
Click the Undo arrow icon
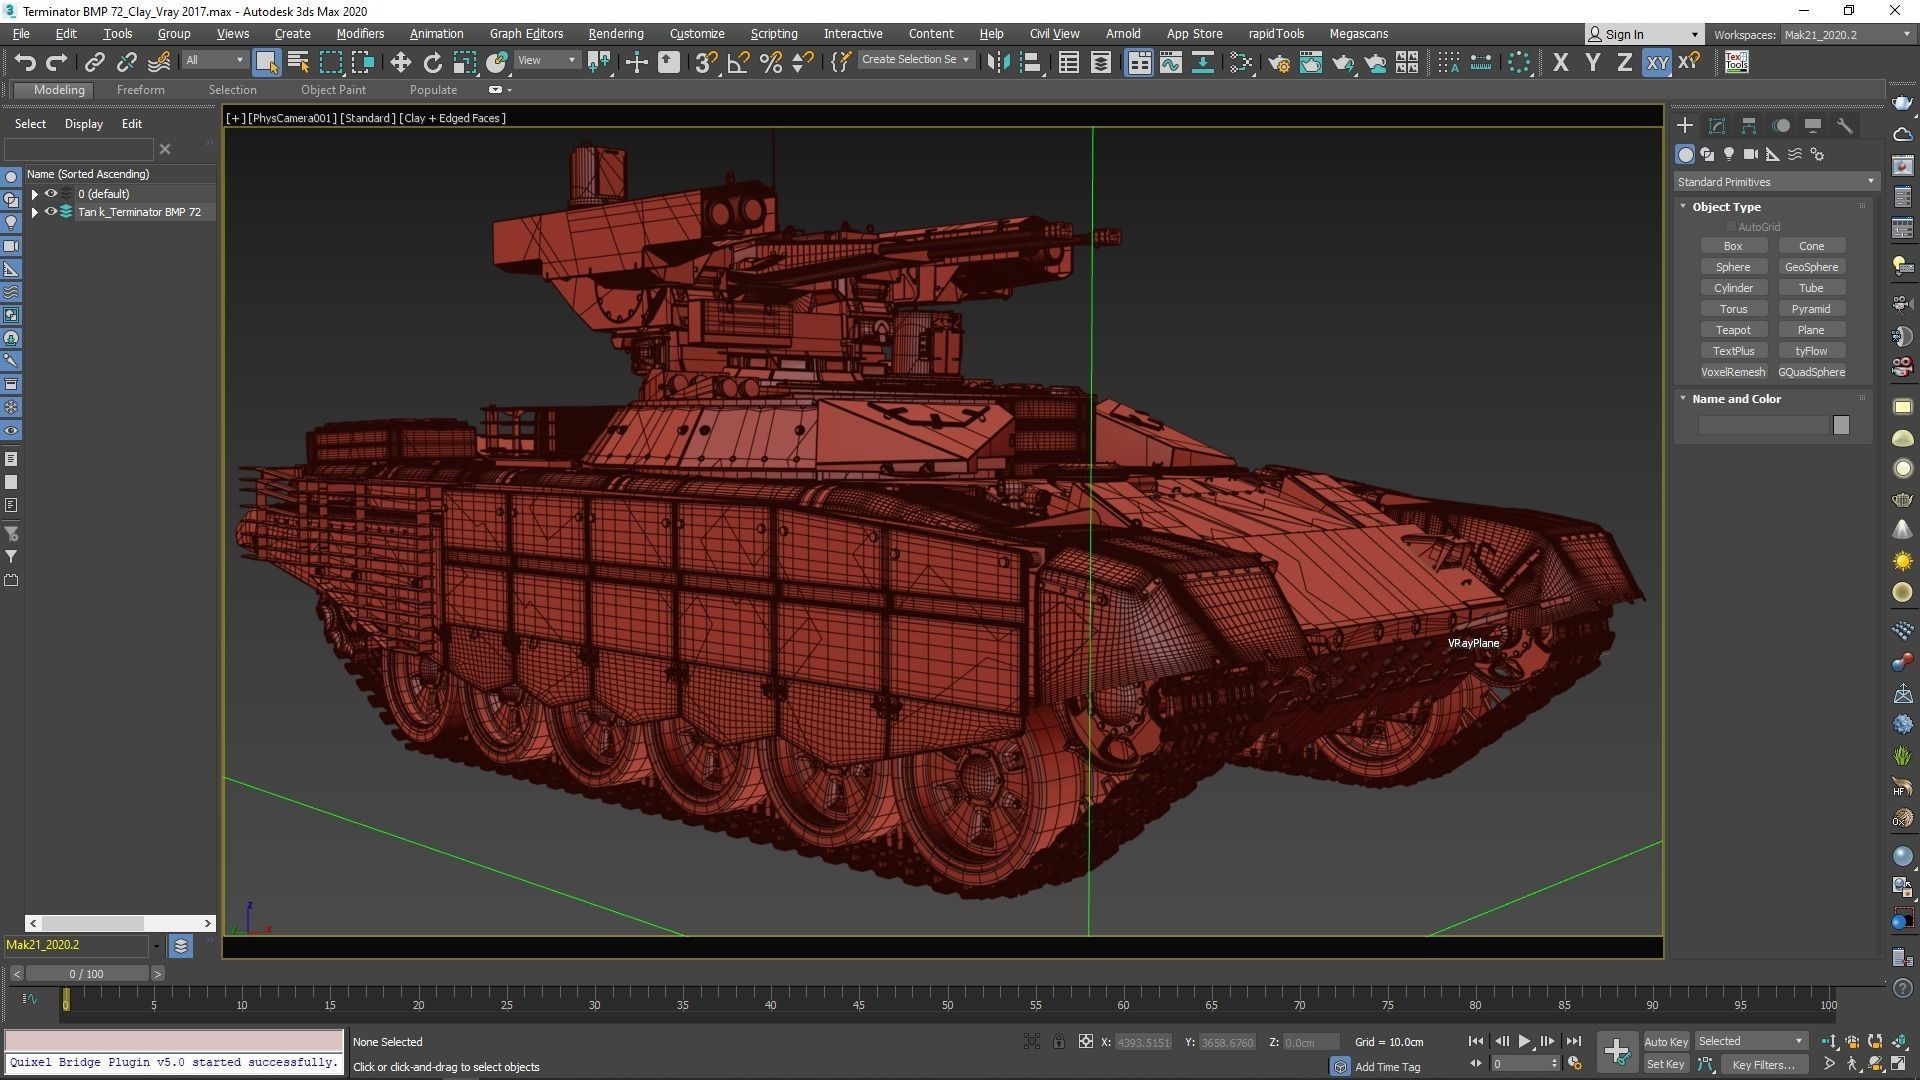tap(25, 62)
